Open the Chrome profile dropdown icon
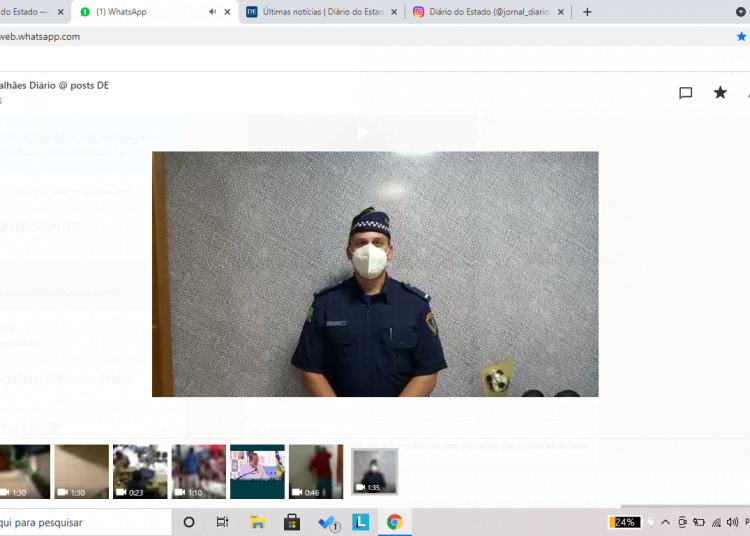This screenshot has height=536, width=750. (x=740, y=12)
